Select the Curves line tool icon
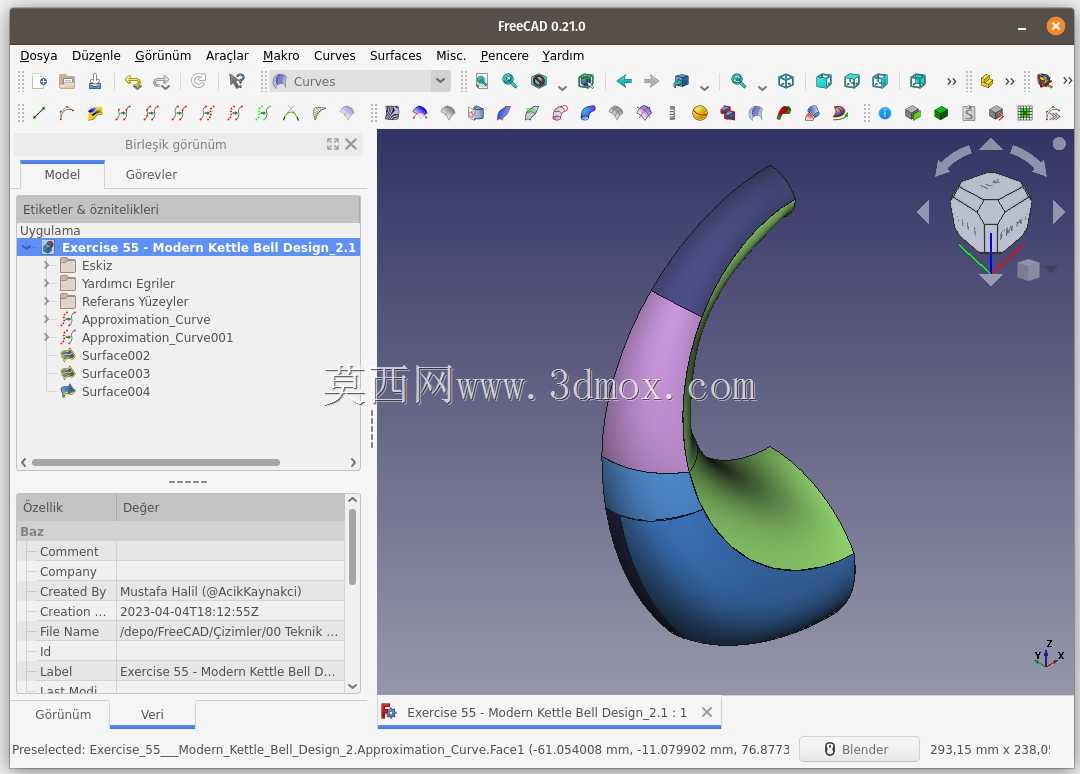 (x=39, y=113)
